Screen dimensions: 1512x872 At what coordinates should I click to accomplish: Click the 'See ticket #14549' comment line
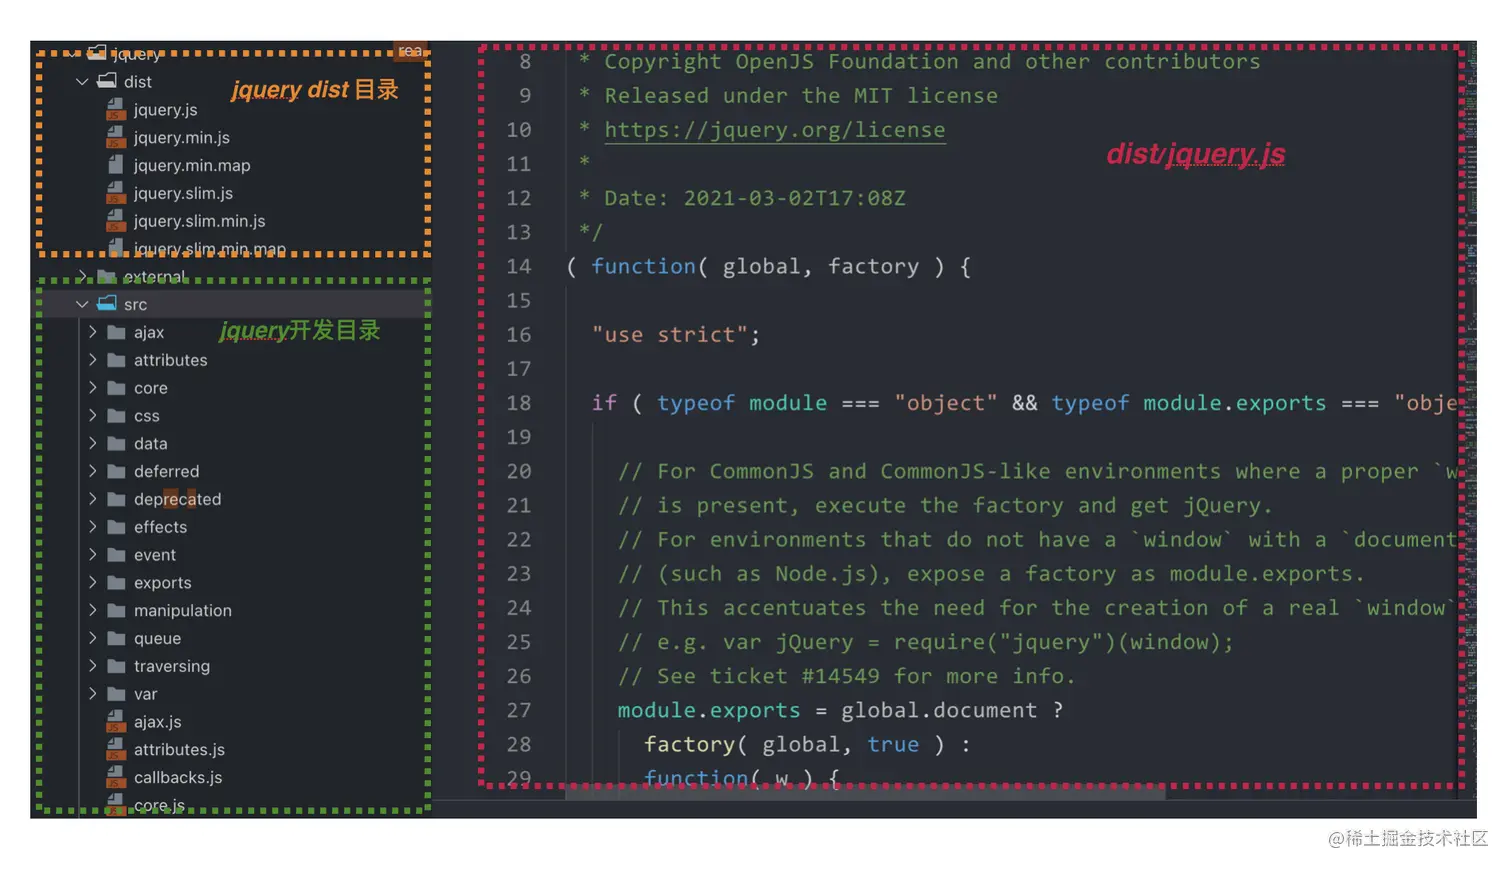coord(846,676)
